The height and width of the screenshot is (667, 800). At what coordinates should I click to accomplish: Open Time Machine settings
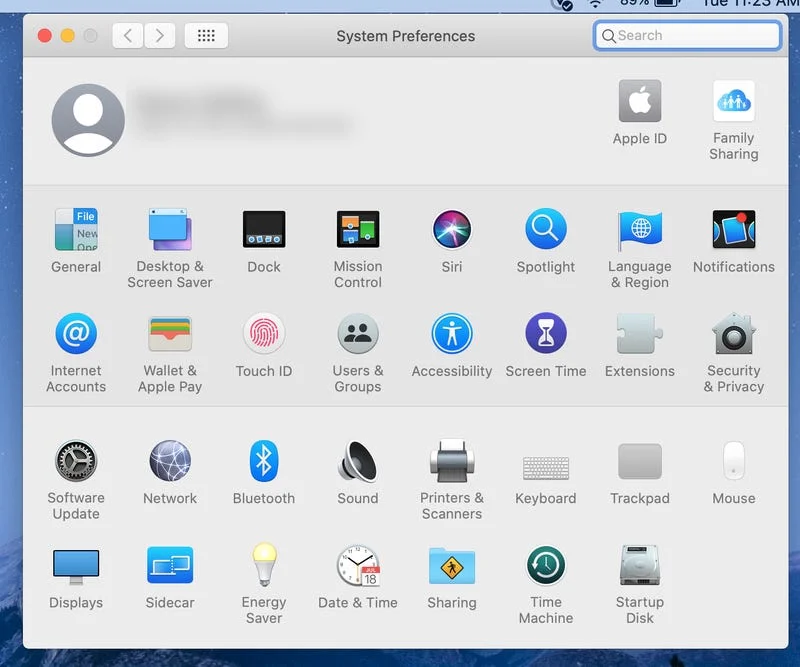pyautogui.click(x=546, y=566)
